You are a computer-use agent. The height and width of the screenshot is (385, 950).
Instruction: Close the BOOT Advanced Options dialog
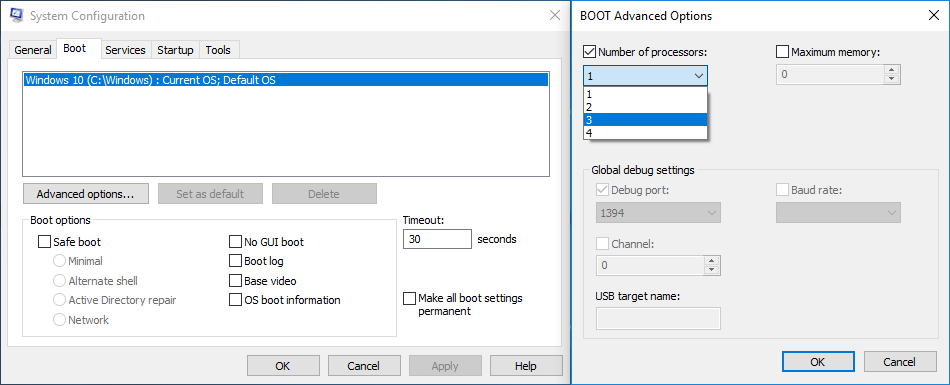click(934, 16)
